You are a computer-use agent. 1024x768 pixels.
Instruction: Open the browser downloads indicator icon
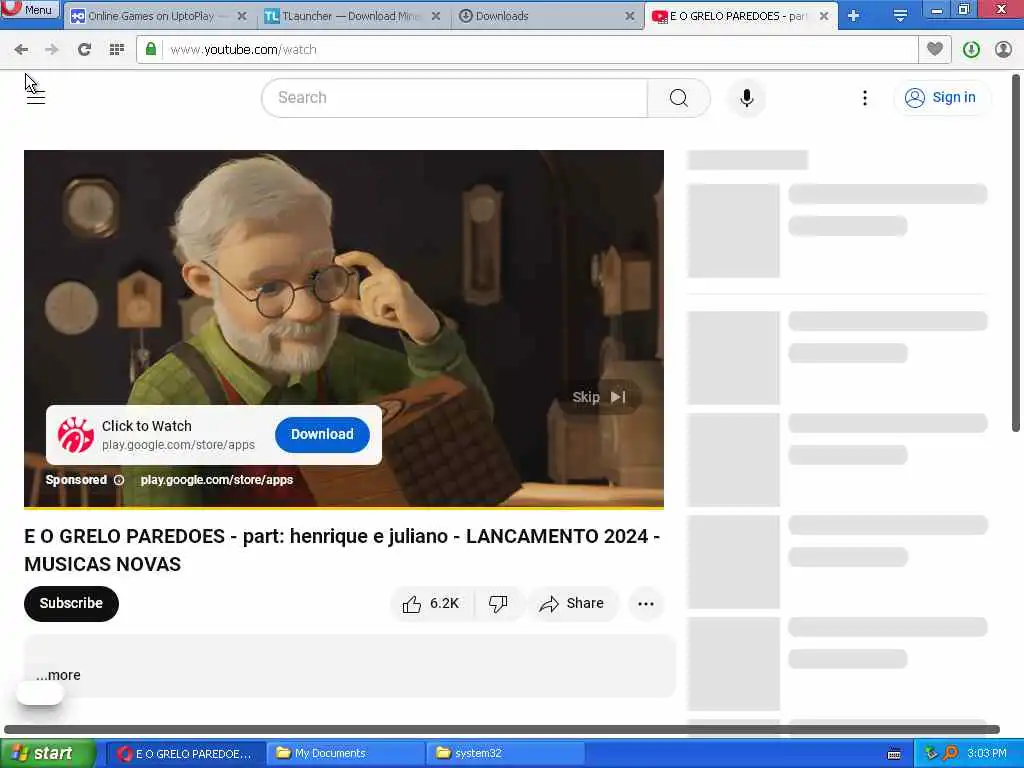(971, 50)
